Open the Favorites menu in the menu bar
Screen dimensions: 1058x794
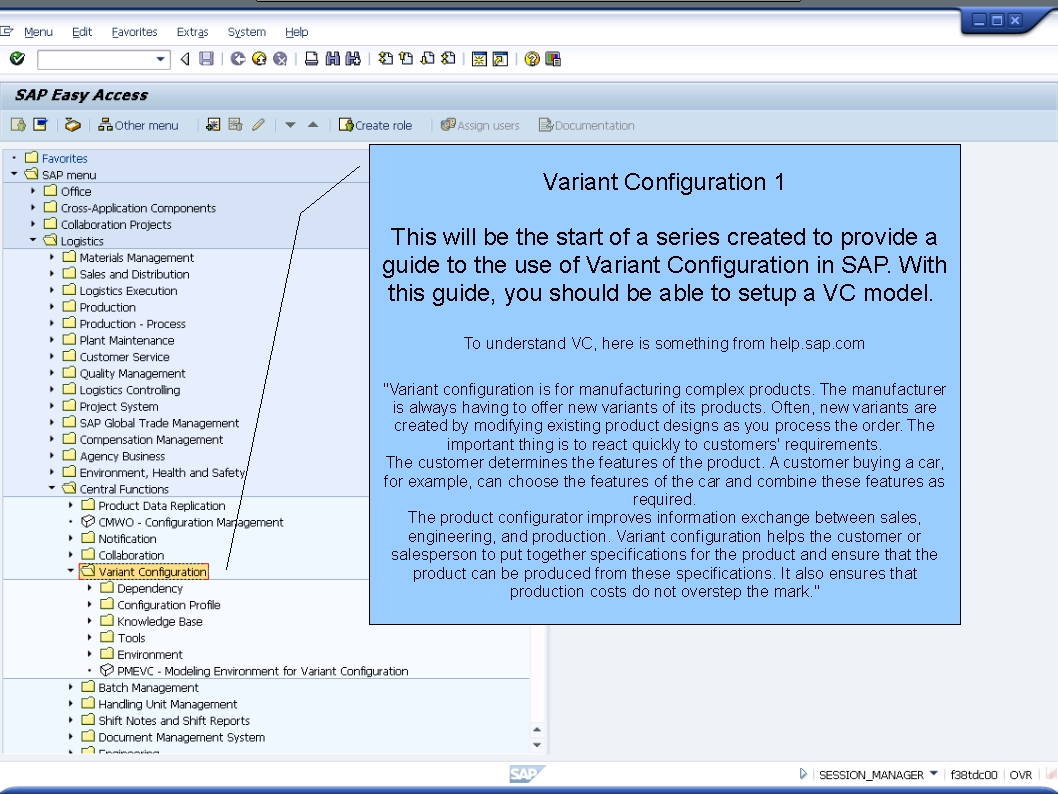(134, 31)
